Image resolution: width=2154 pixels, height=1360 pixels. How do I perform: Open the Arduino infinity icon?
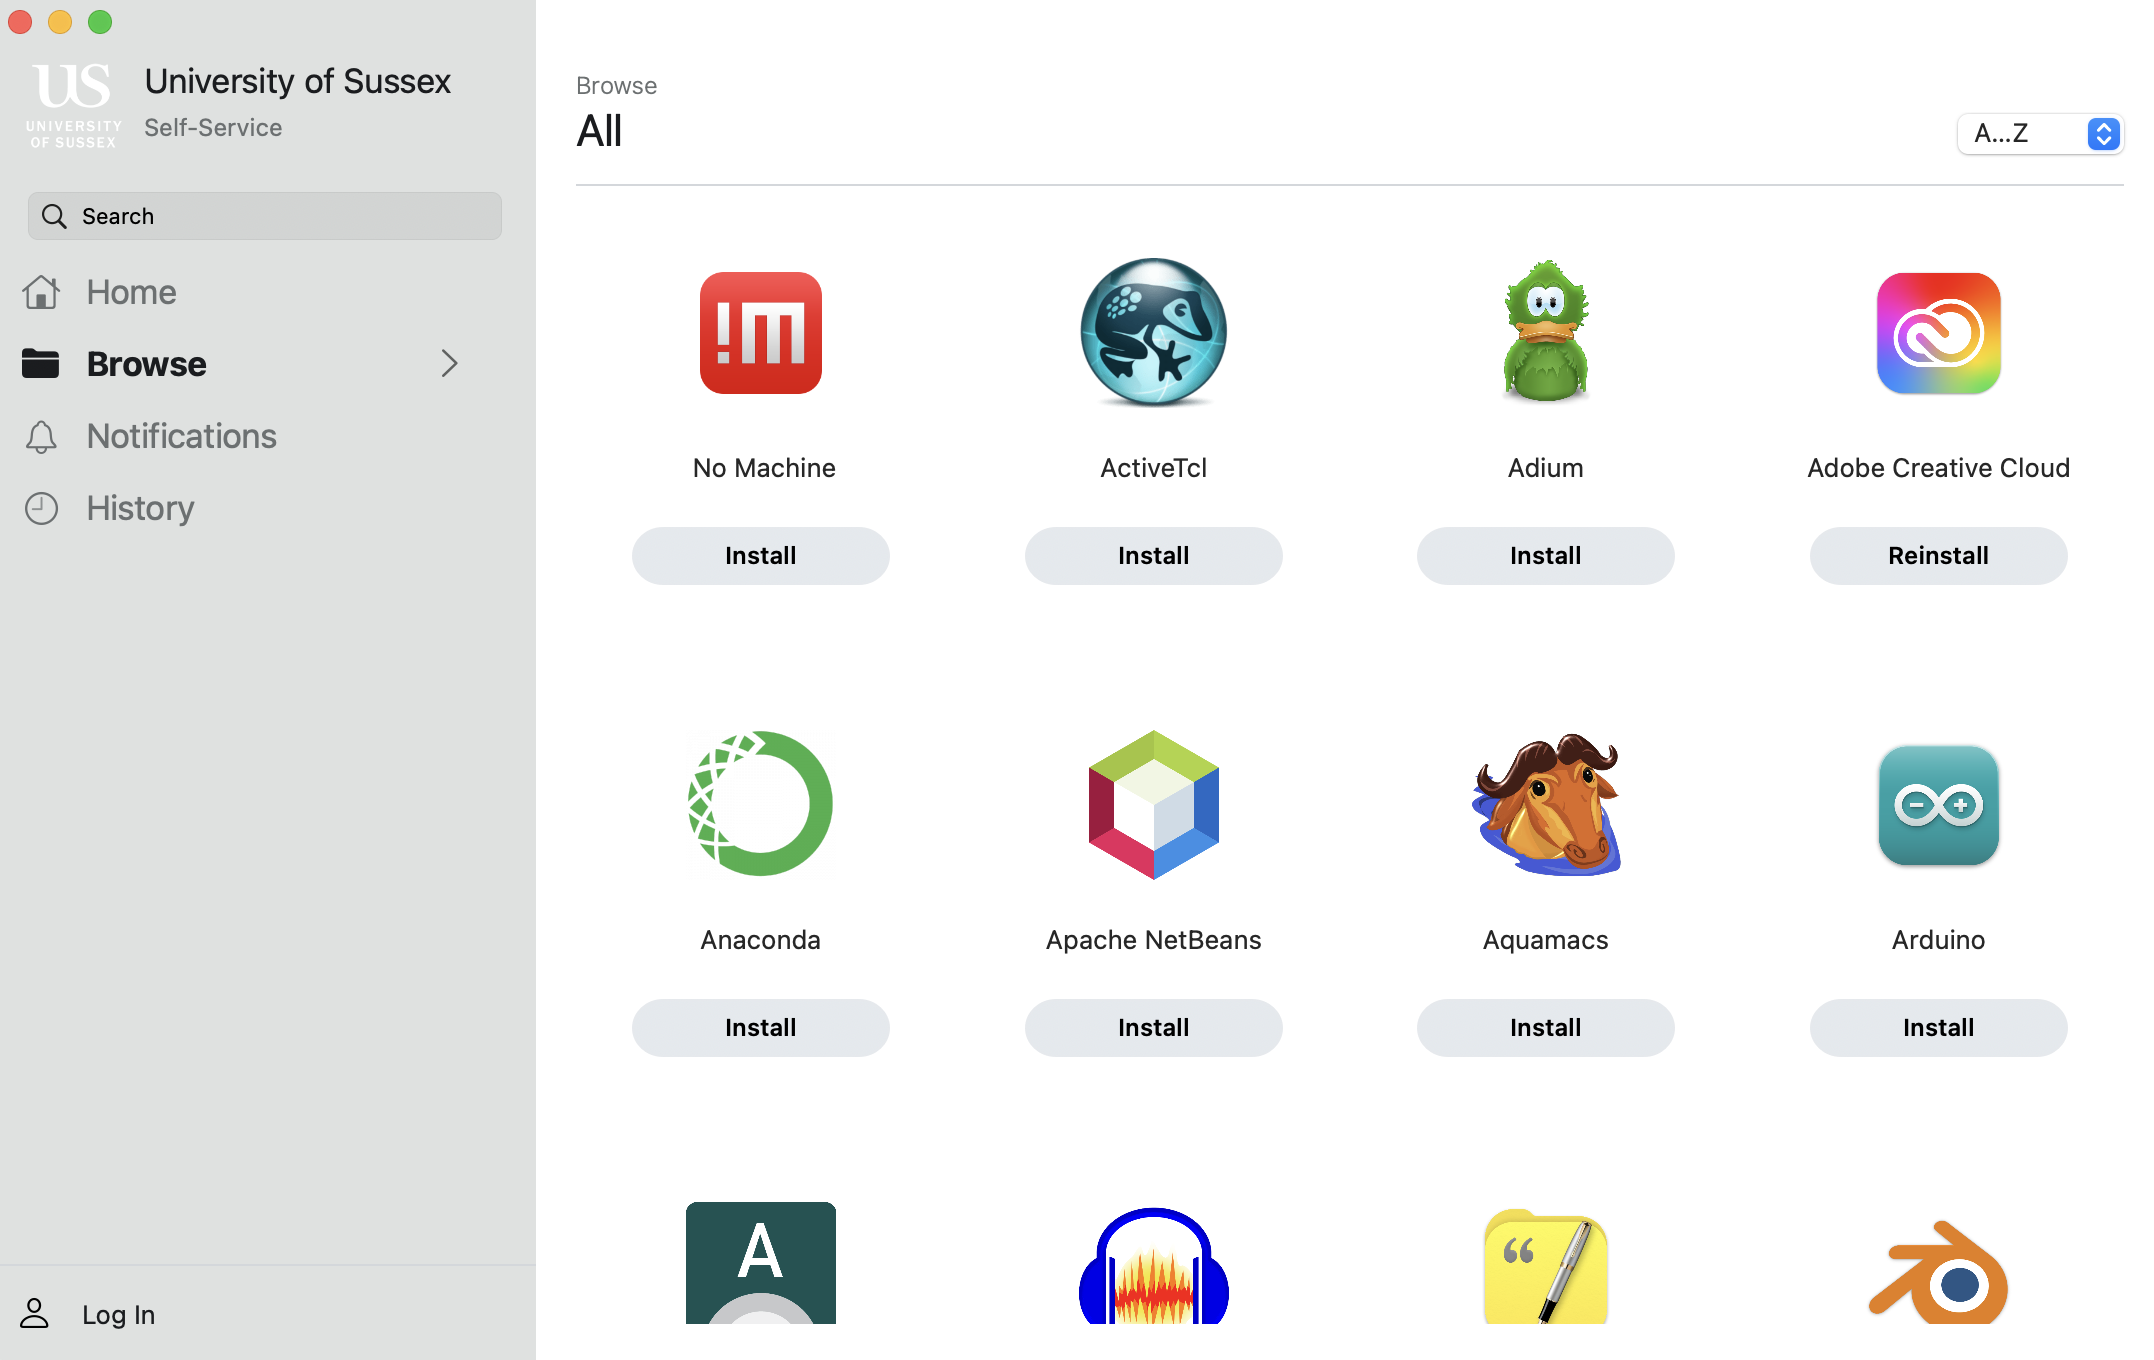(x=1938, y=805)
